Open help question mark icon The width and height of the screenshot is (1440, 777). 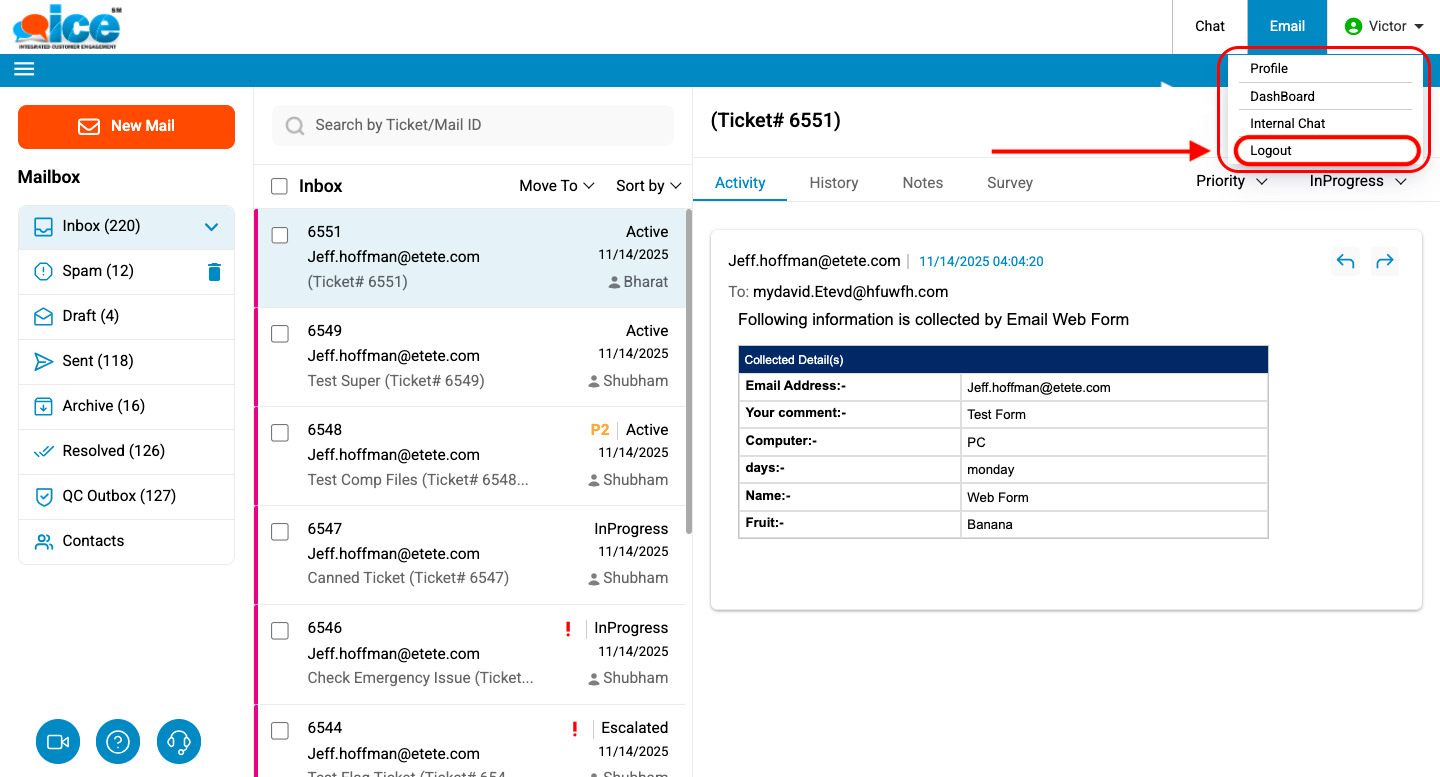click(x=118, y=742)
